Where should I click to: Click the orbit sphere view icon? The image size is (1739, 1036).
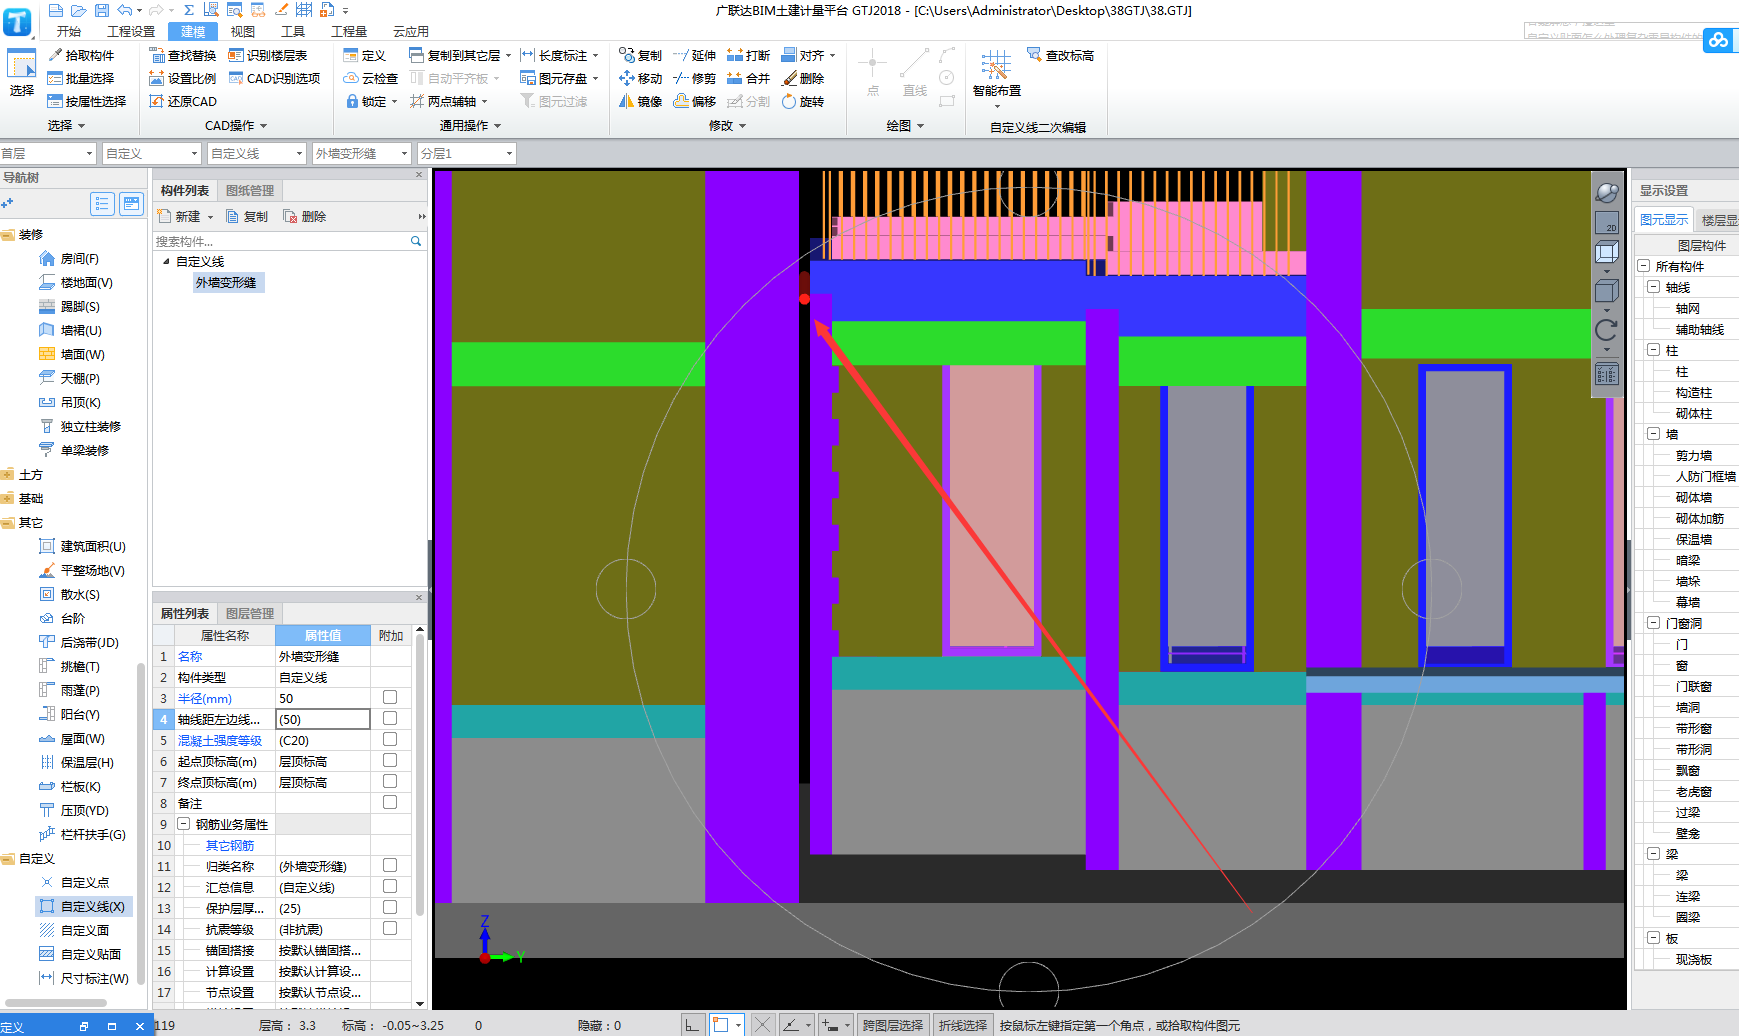(x=1606, y=192)
